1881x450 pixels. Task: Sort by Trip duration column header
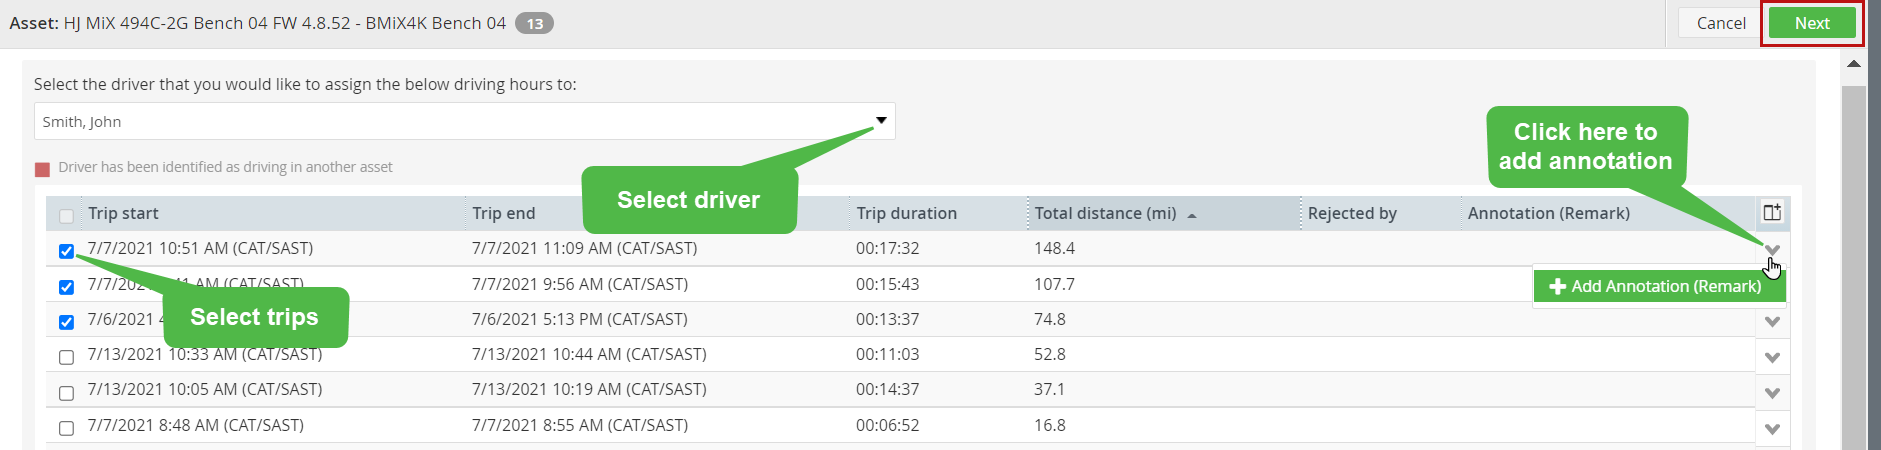tap(906, 213)
